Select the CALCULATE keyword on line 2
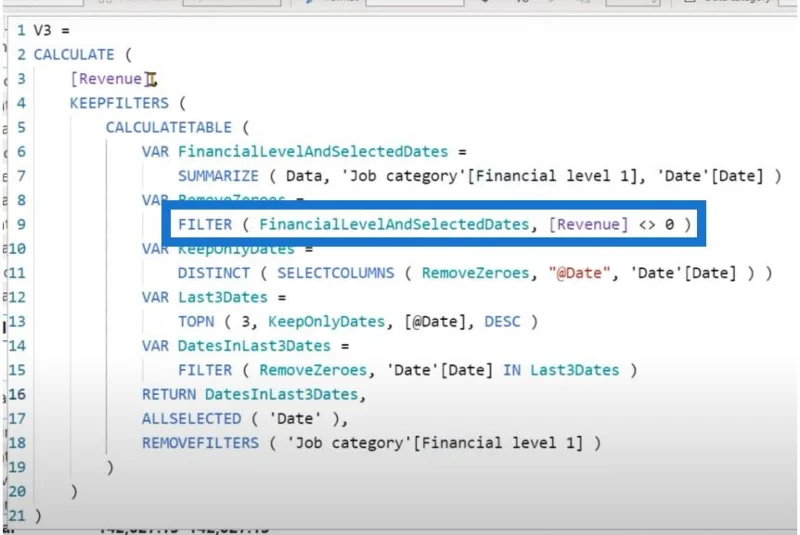The width and height of the screenshot is (800, 535). [x=74, y=55]
